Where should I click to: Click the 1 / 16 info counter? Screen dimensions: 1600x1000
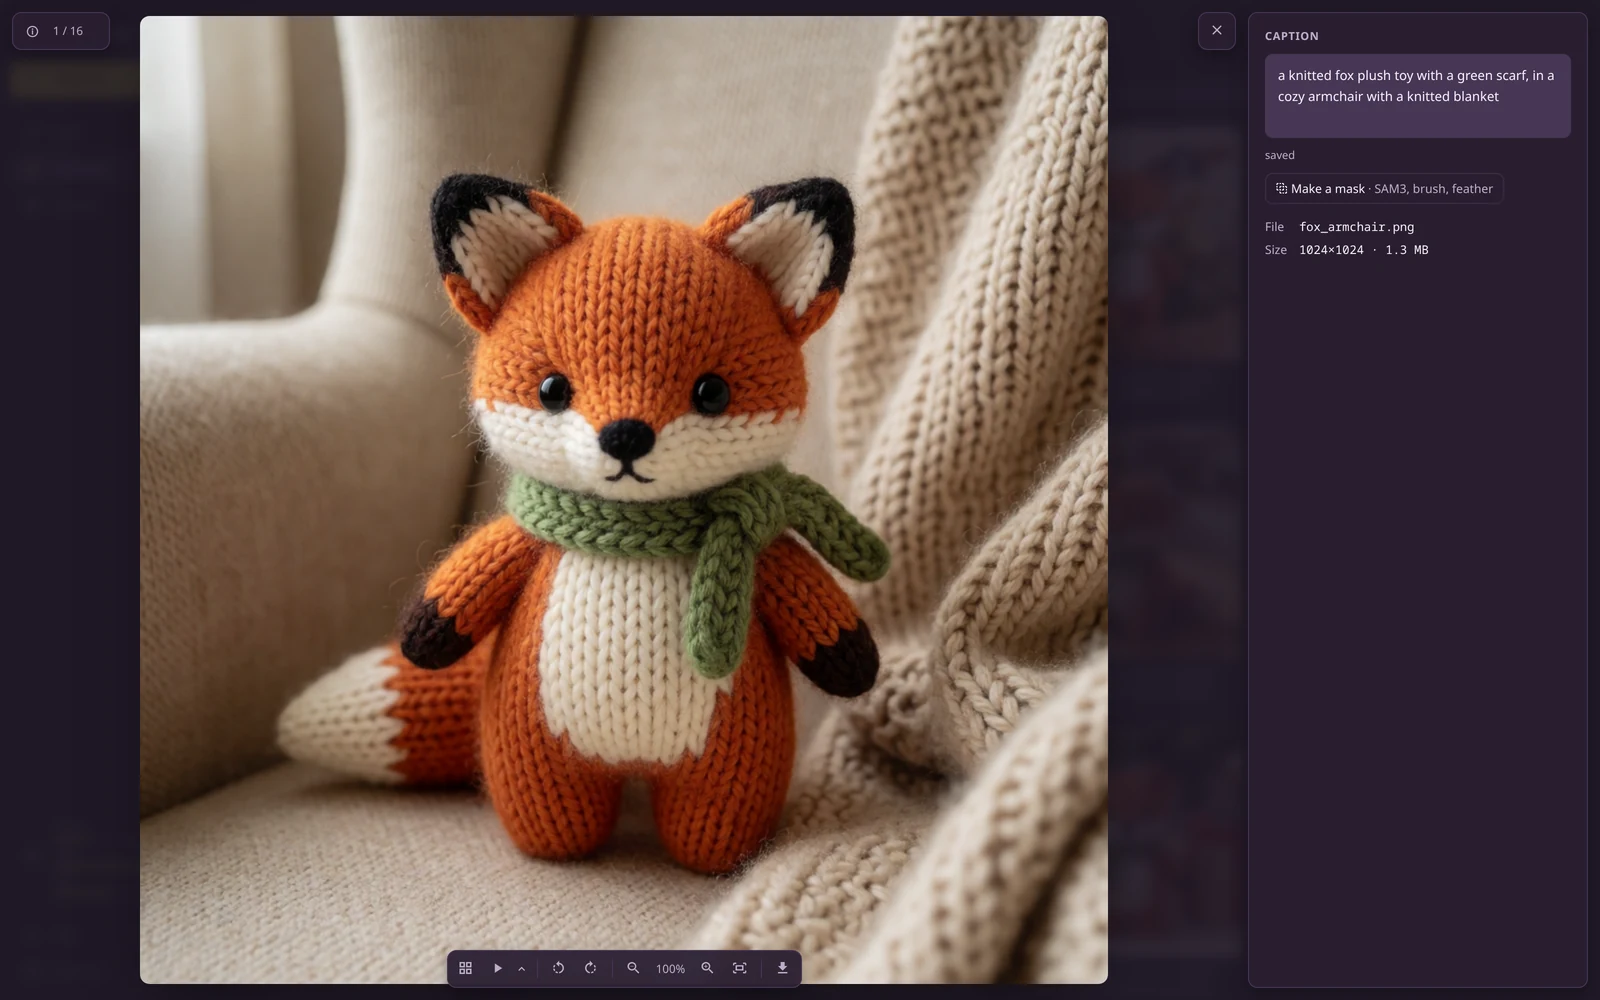pyautogui.click(x=61, y=31)
